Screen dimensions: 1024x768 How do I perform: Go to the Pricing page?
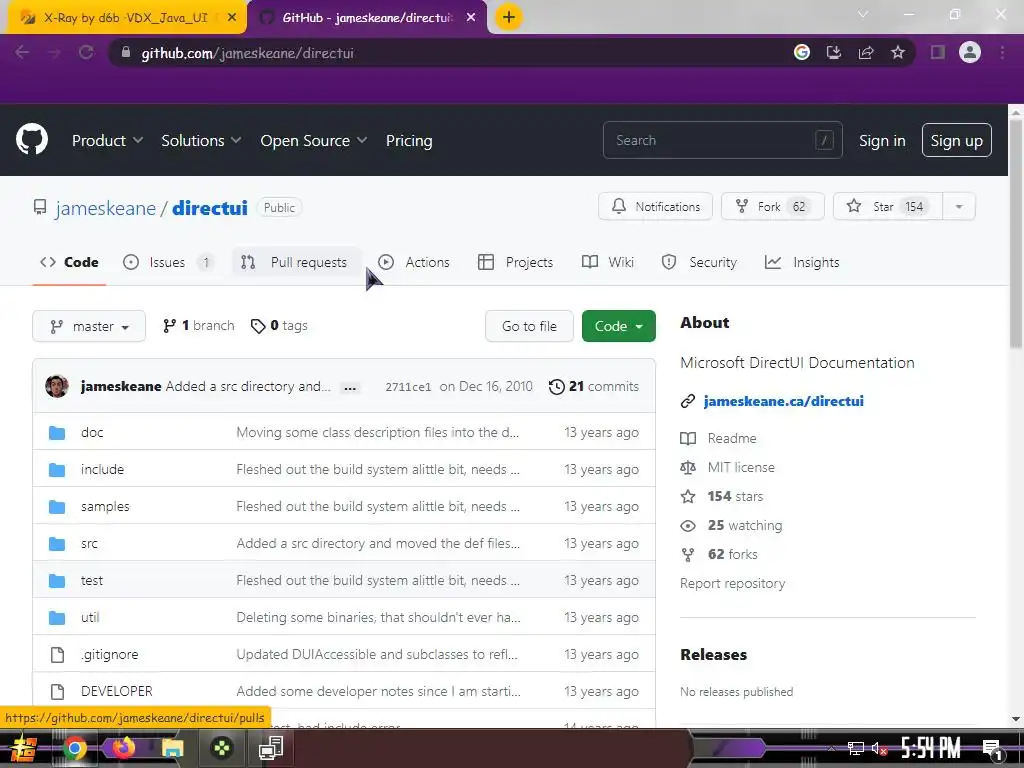pyautogui.click(x=409, y=140)
